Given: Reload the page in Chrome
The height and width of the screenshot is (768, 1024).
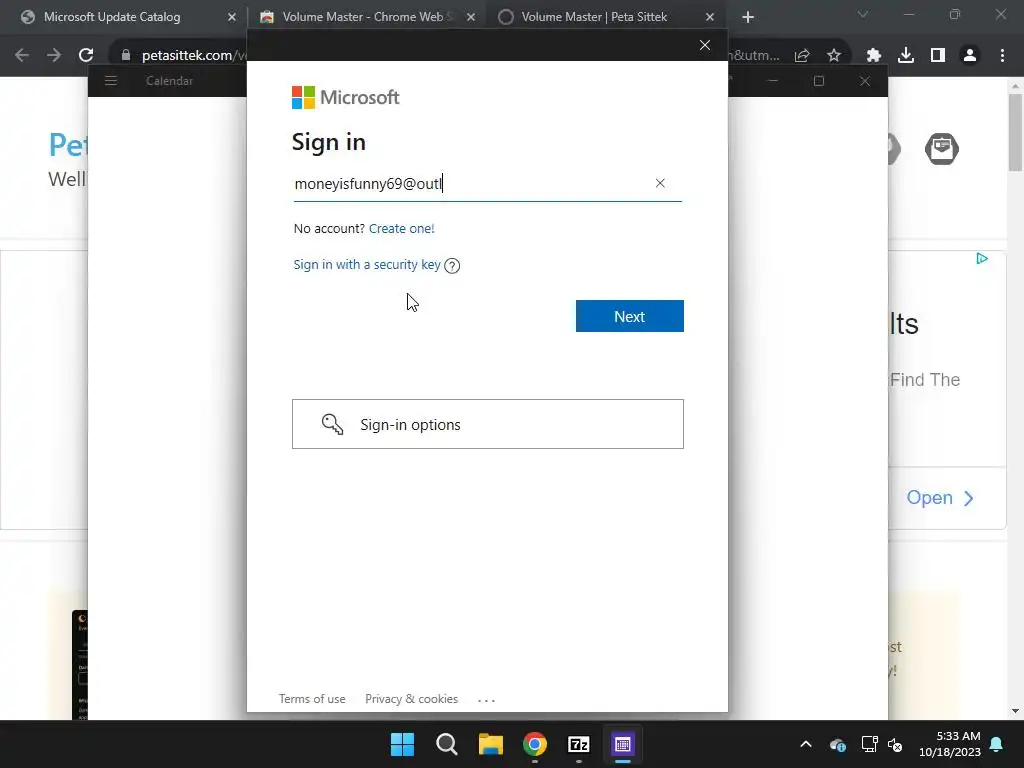Looking at the screenshot, I should [x=86, y=56].
